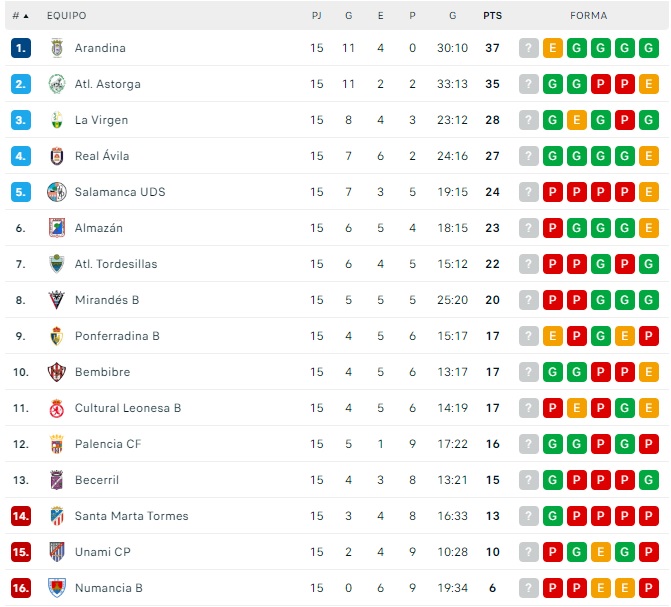Open La Virgen club logo
This screenshot has height=607, width=671.
click(56, 120)
